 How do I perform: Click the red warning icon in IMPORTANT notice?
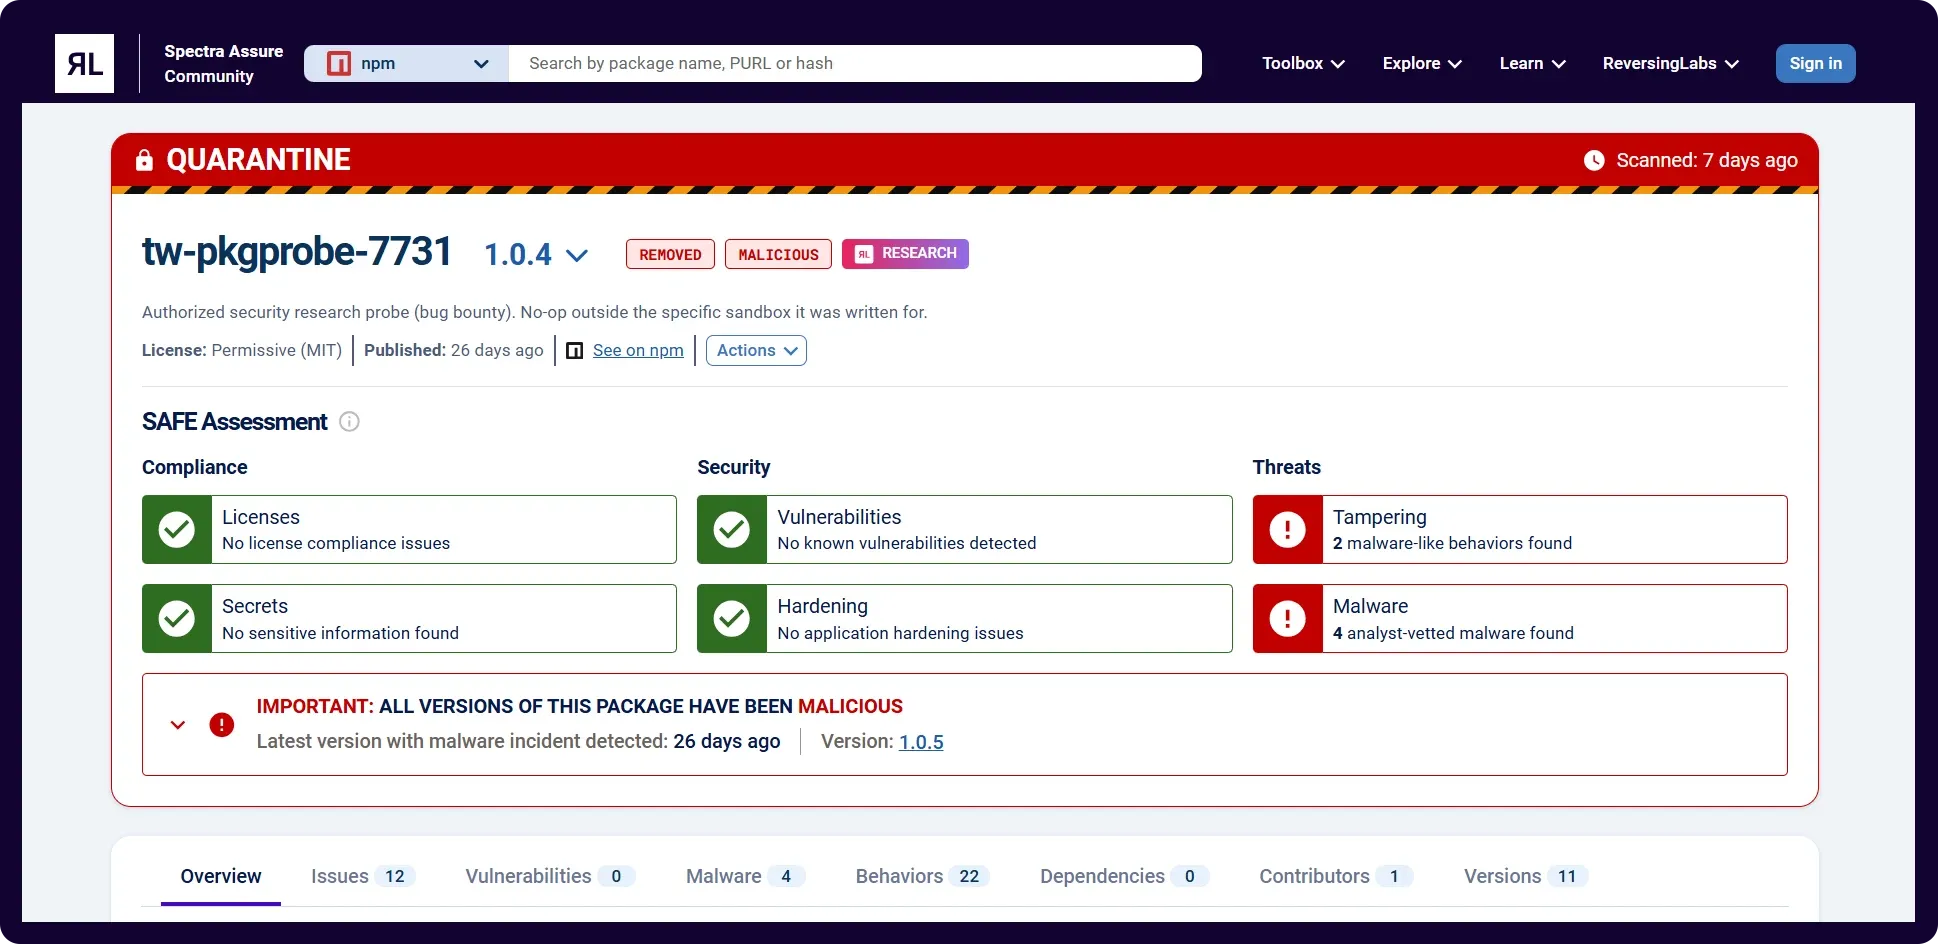222,725
